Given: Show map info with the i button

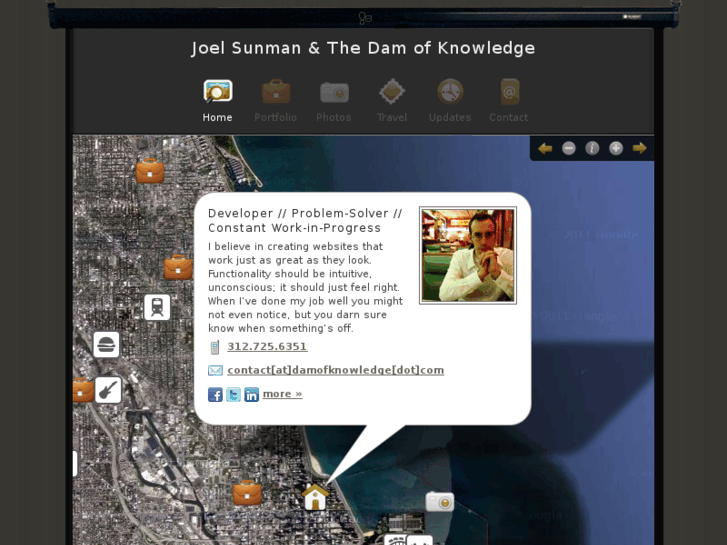Looking at the screenshot, I should (x=592, y=148).
